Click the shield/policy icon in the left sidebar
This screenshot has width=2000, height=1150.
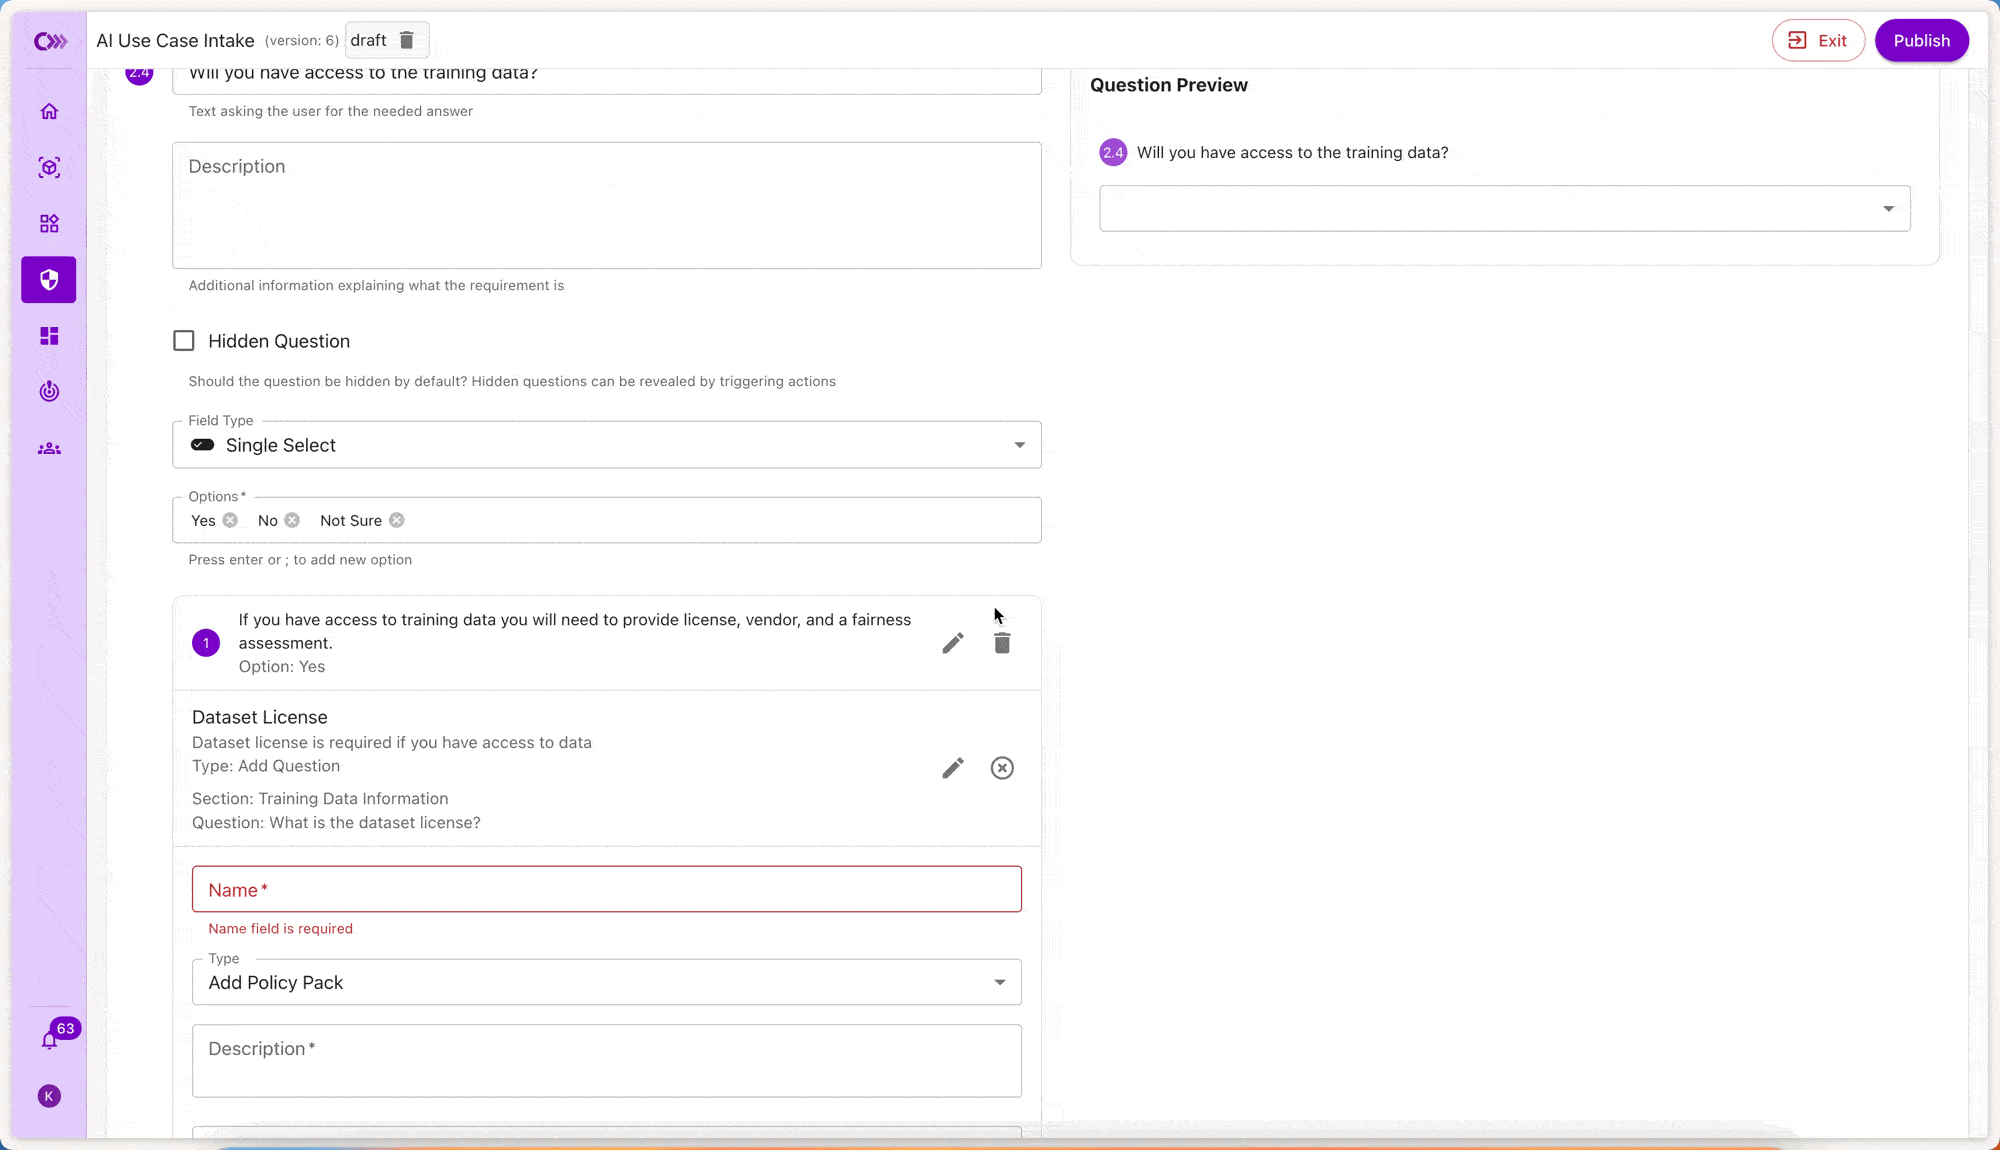tap(49, 279)
